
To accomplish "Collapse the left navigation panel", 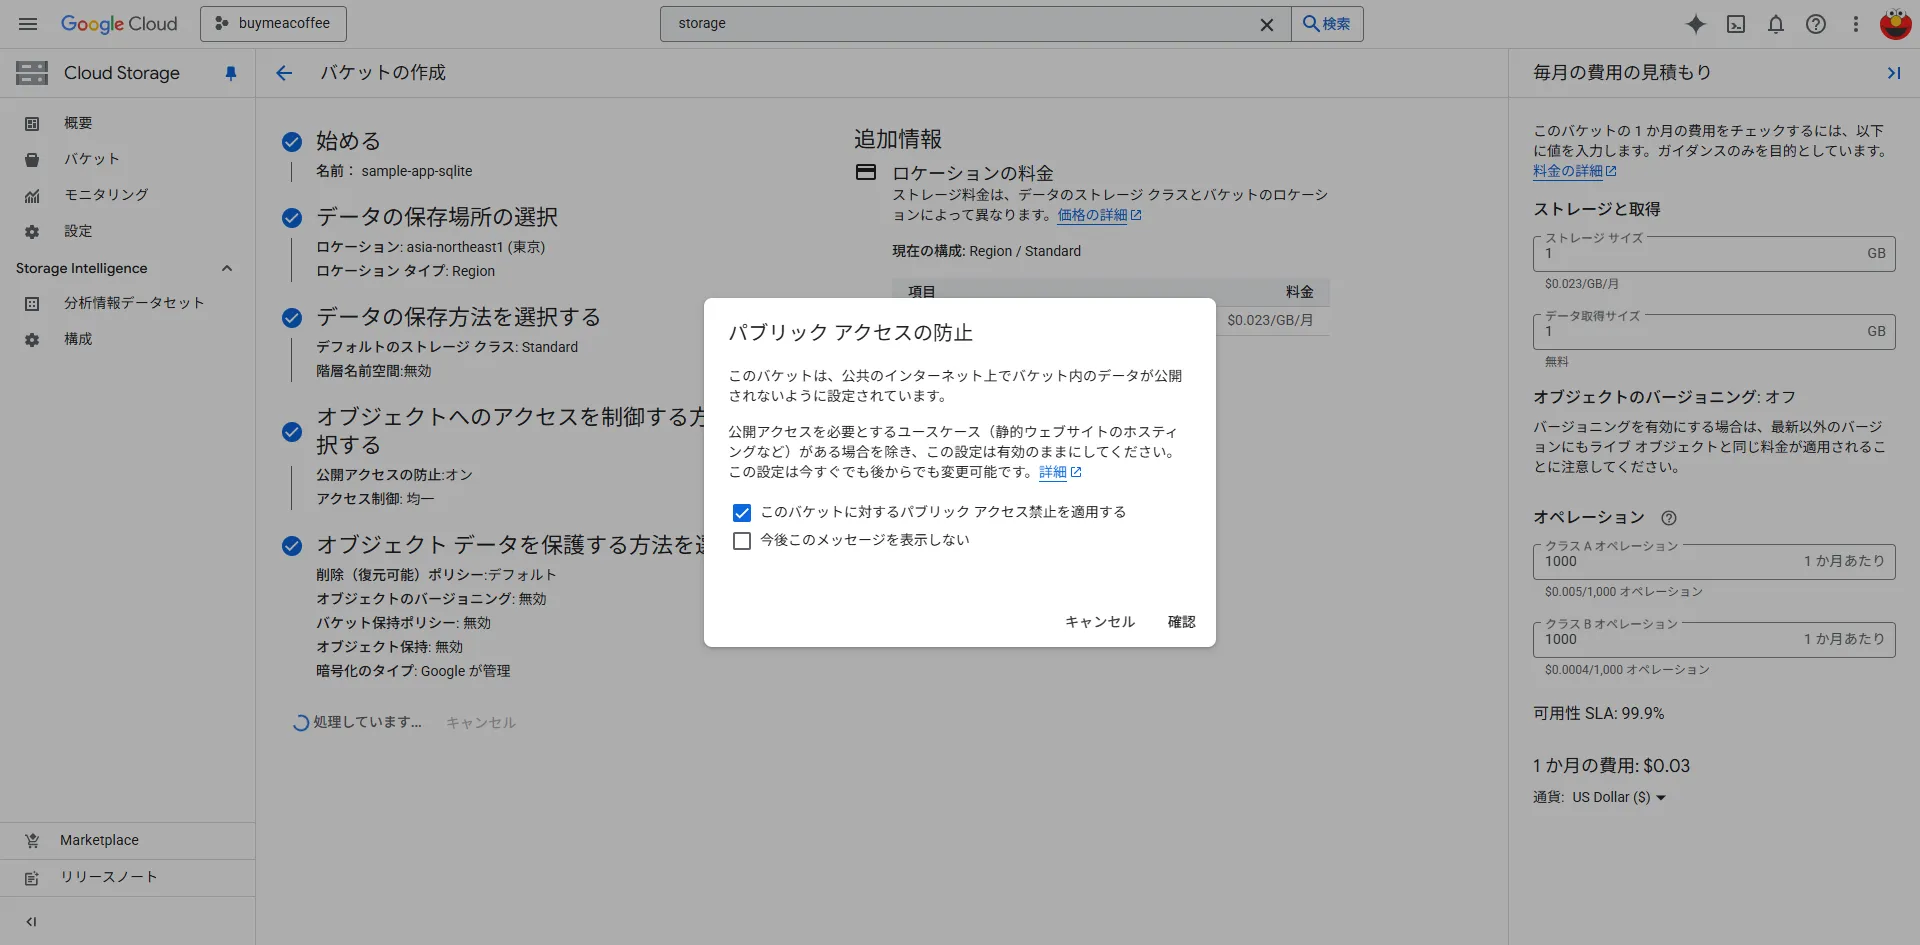I will pos(31,922).
